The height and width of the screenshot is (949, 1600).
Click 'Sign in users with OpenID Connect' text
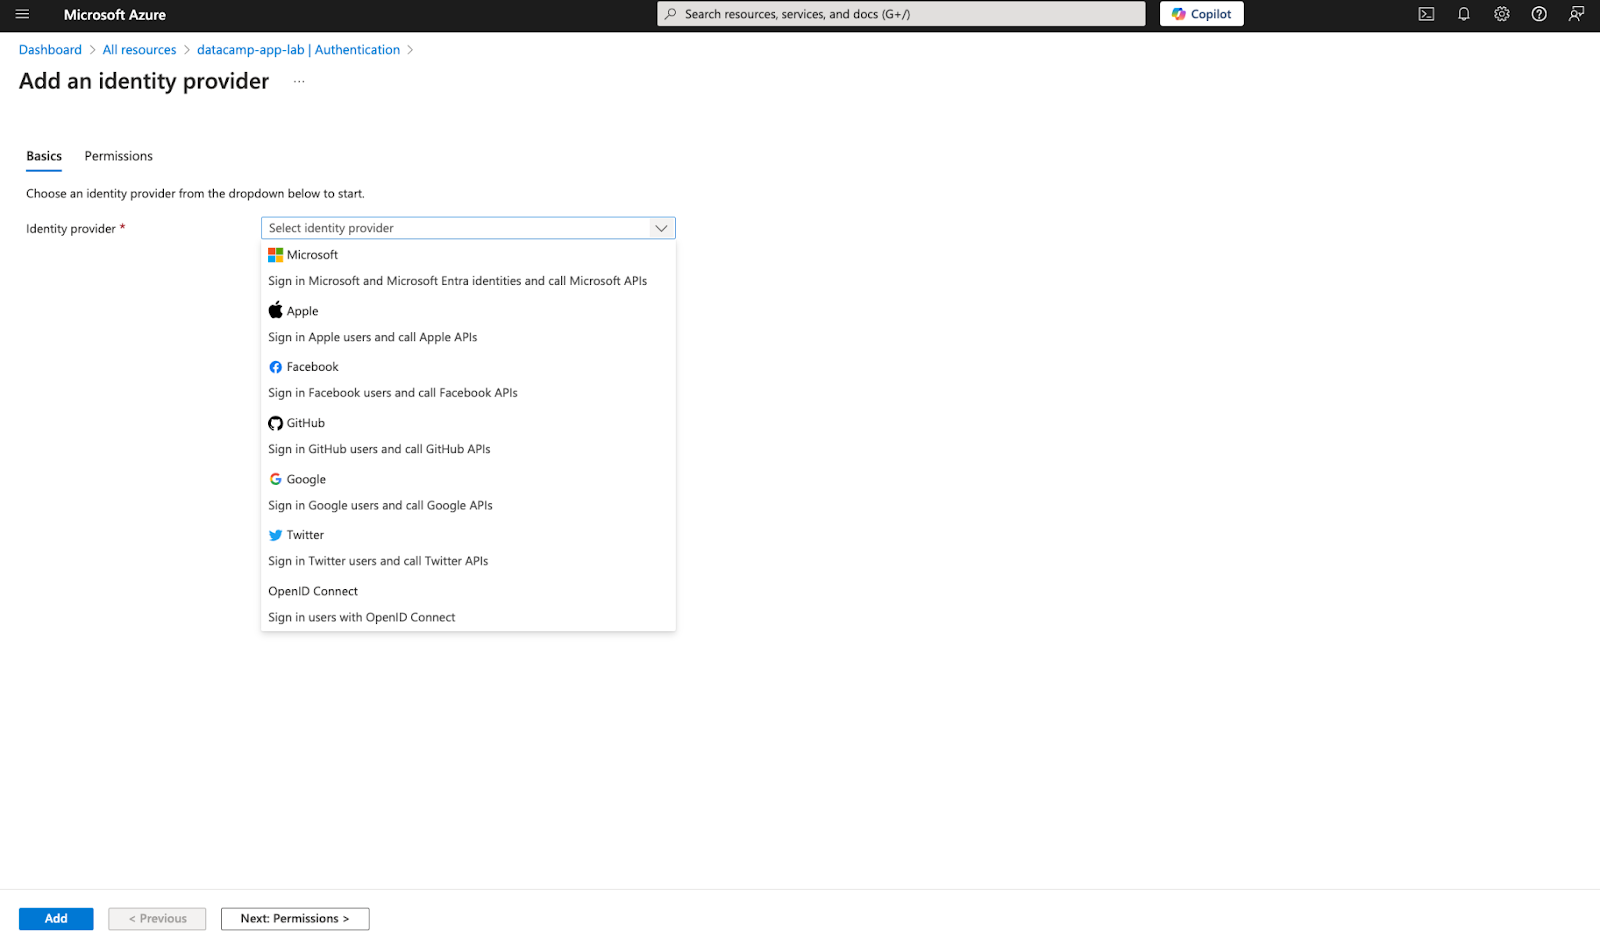tap(361, 617)
